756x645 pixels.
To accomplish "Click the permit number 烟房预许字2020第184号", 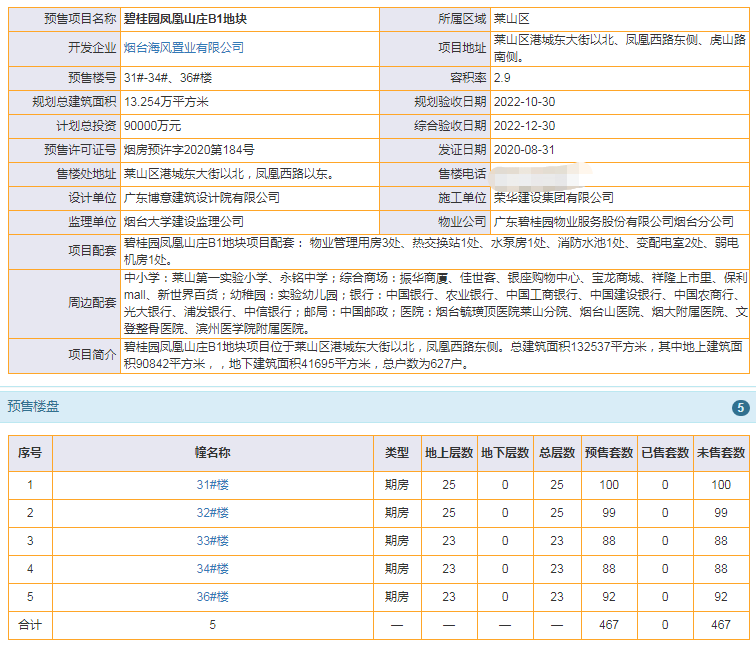I will (x=188, y=150).
